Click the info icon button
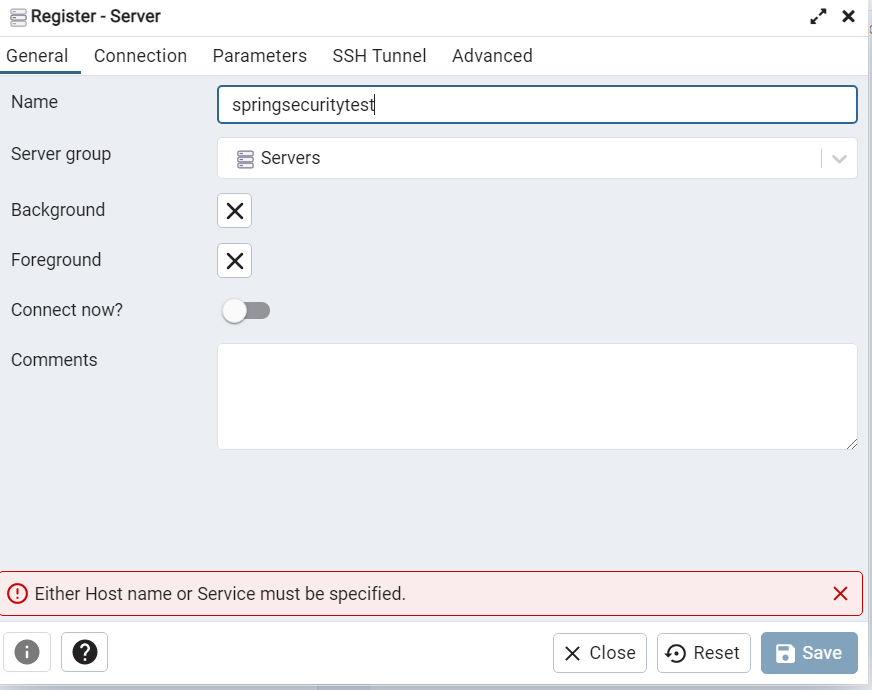The height and width of the screenshot is (690, 872). 27,653
